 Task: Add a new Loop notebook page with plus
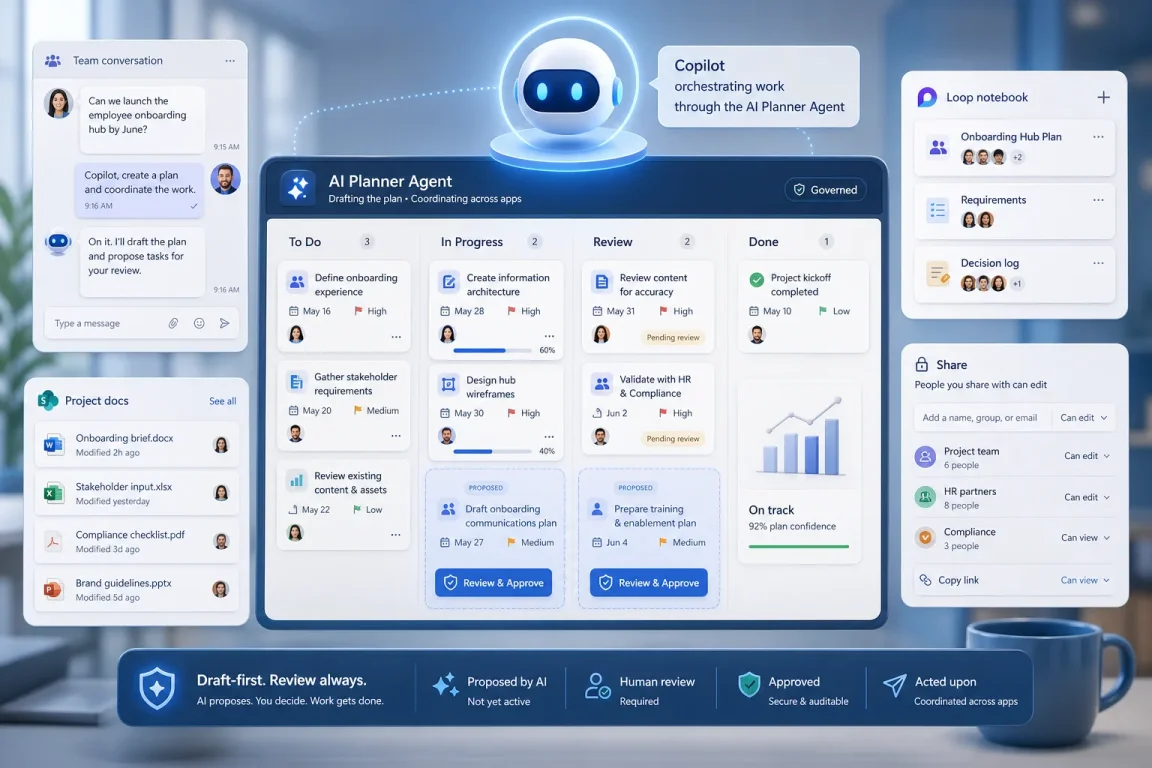click(x=1104, y=97)
